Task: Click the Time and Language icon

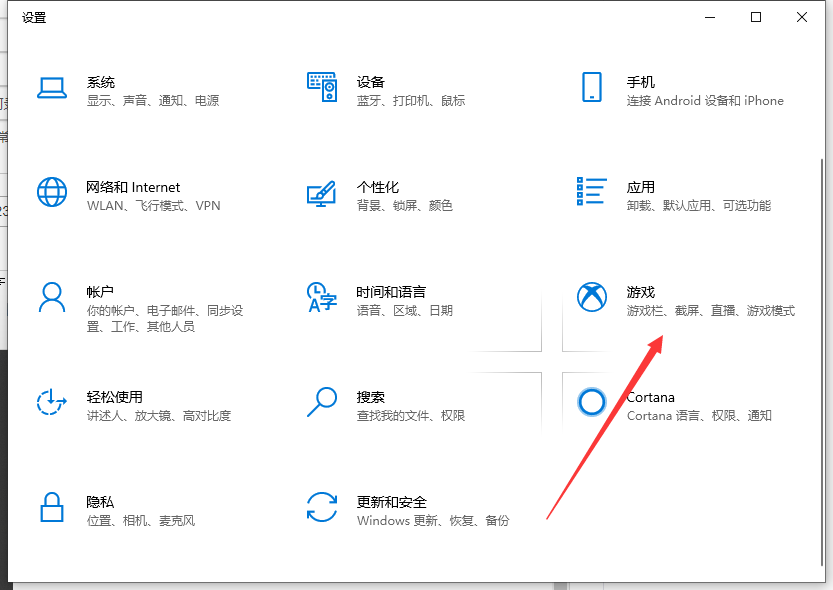Action: tap(321, 297)
